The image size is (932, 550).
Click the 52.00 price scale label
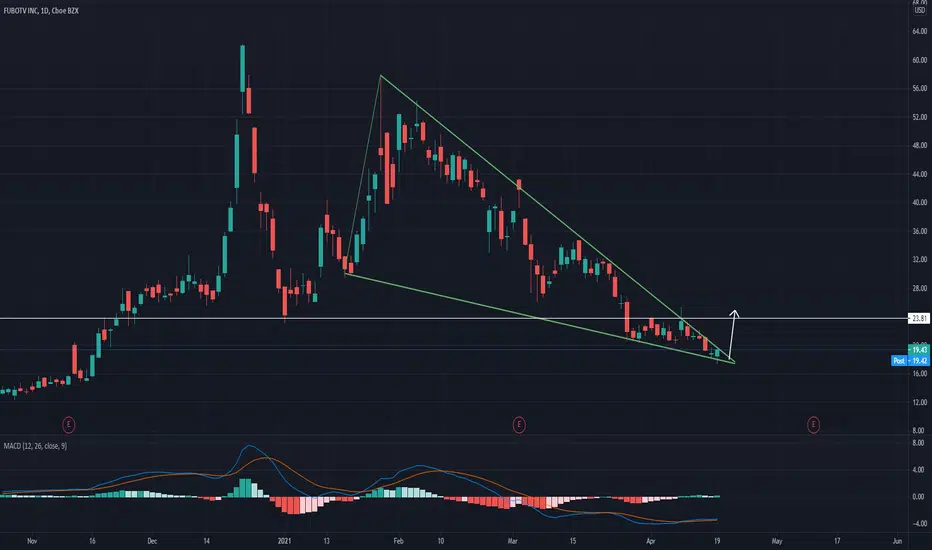pos(920,117)
